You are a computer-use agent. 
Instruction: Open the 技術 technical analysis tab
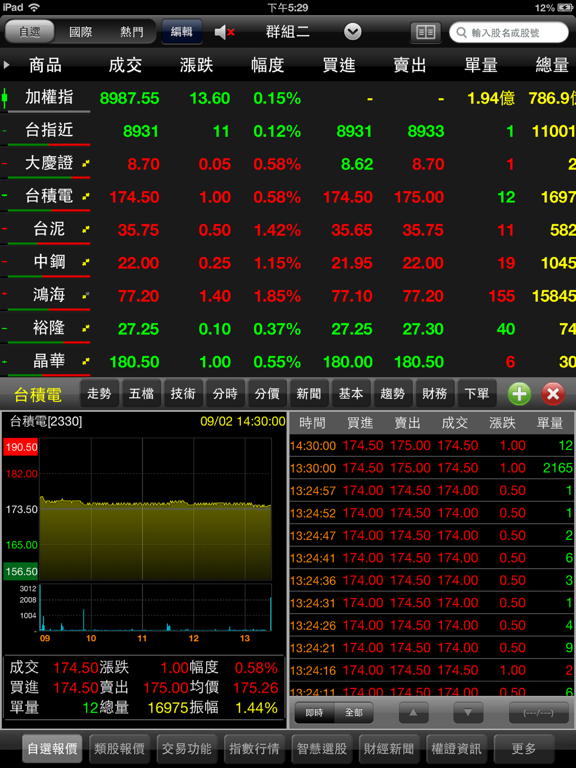[x=183, y=393]
